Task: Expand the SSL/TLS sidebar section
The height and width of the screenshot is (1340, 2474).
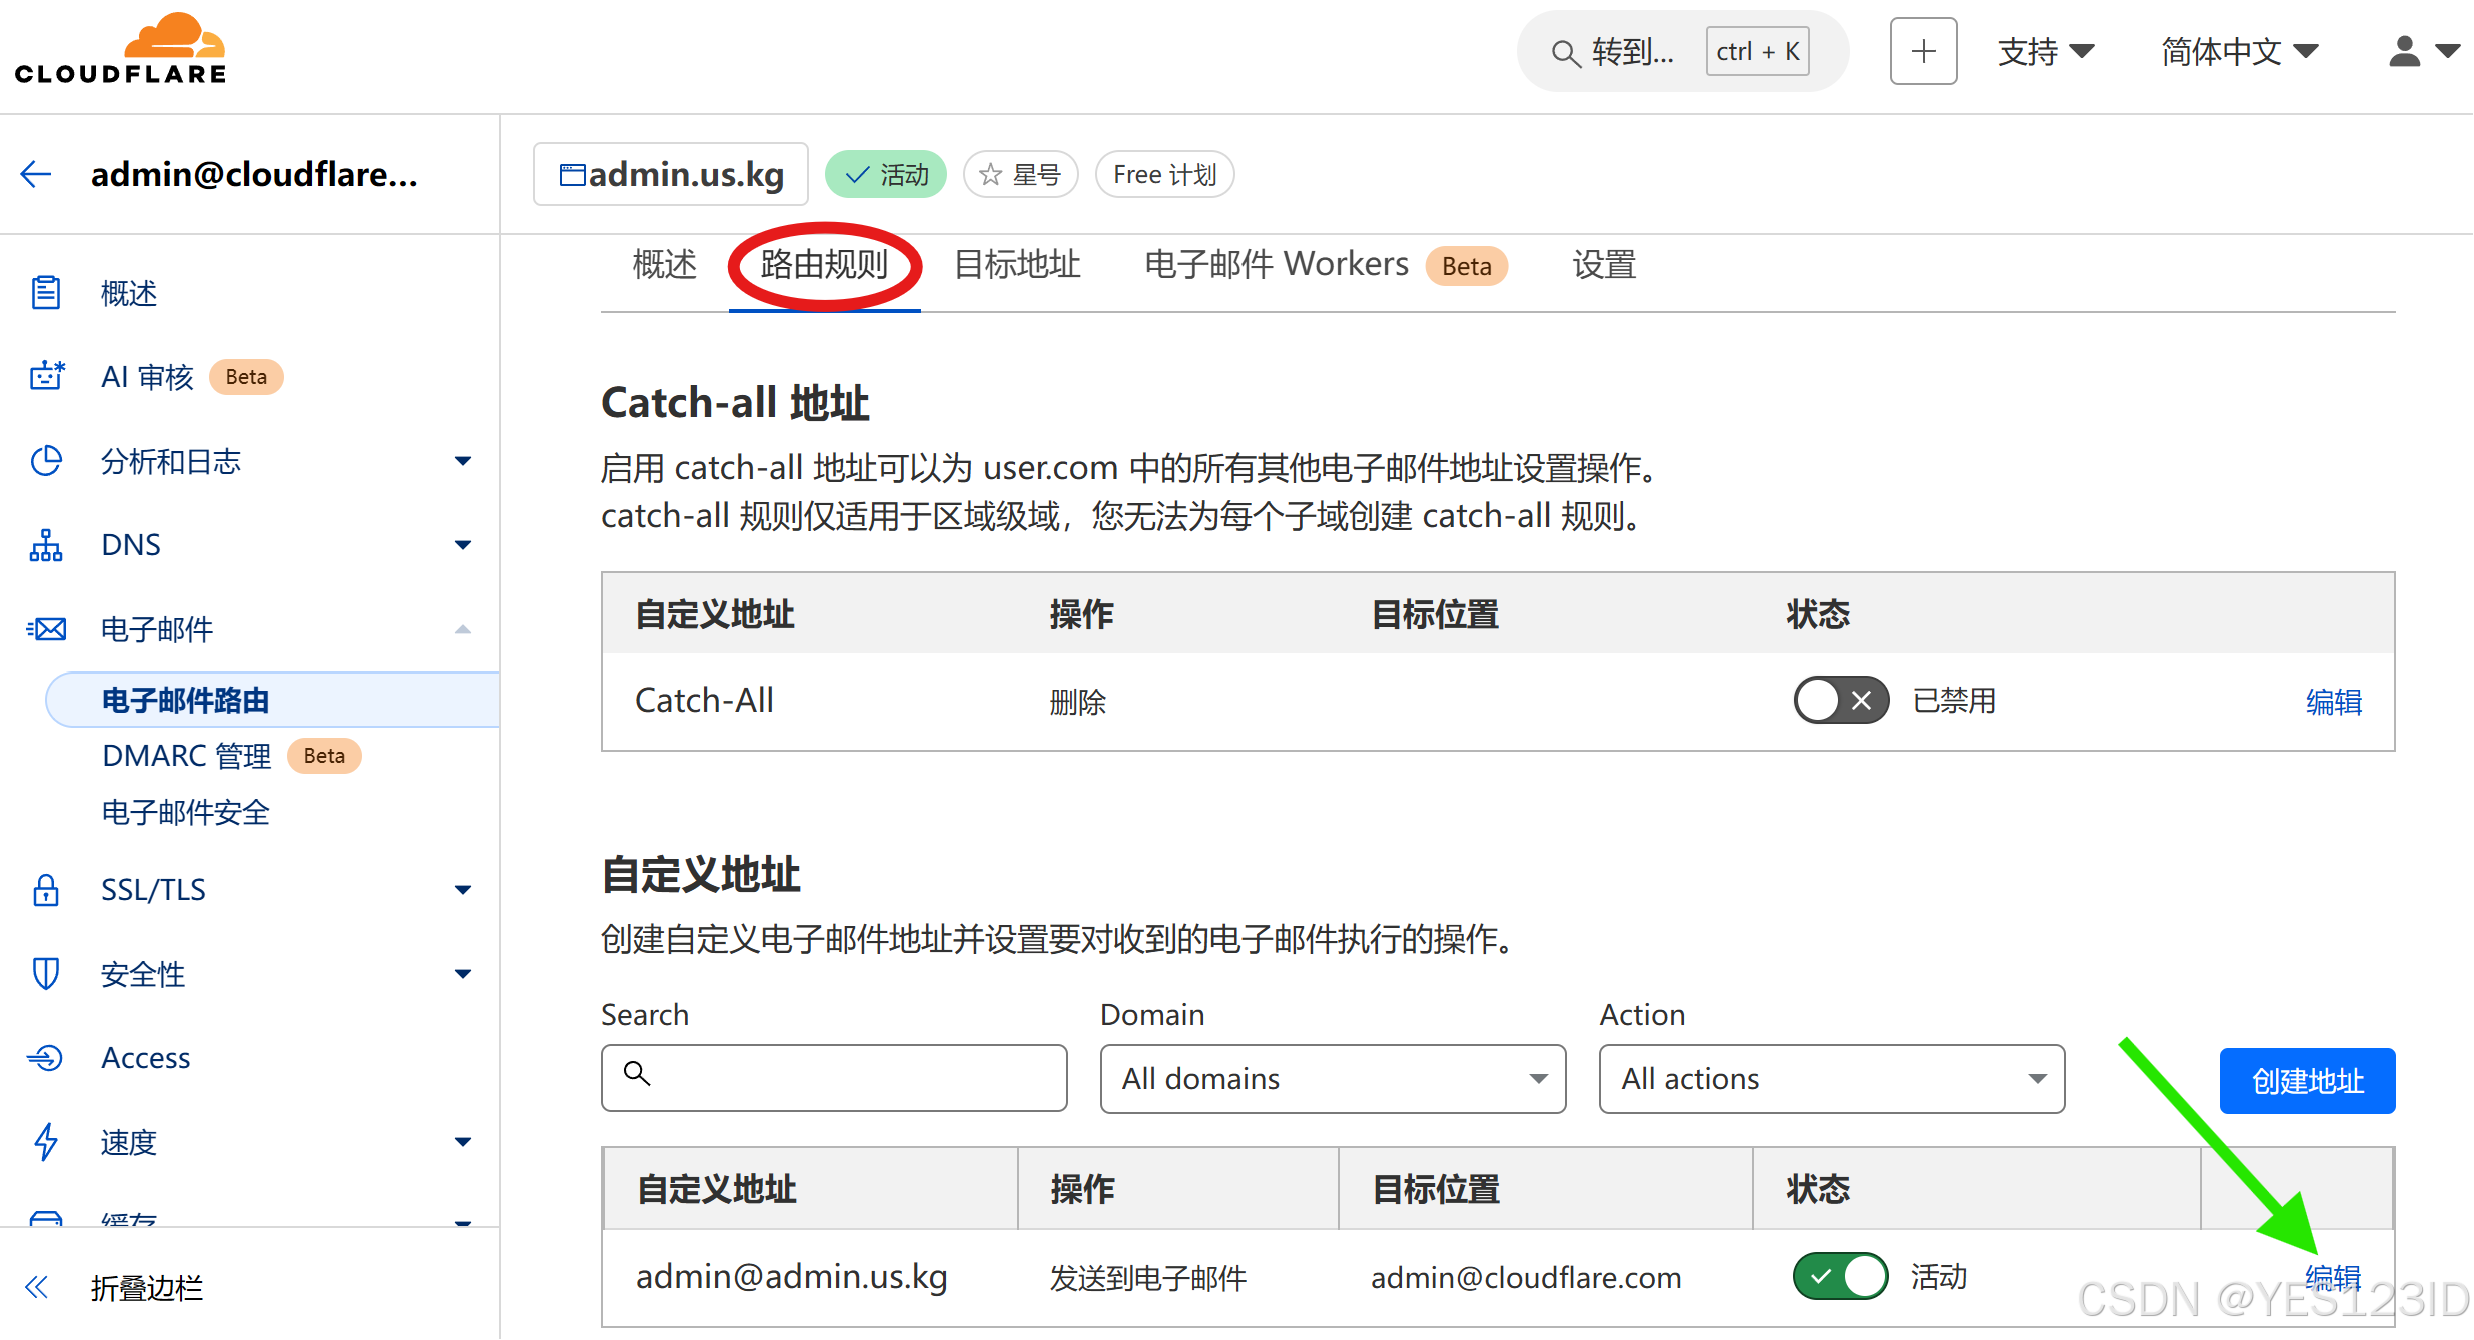Action: (462, 890)
